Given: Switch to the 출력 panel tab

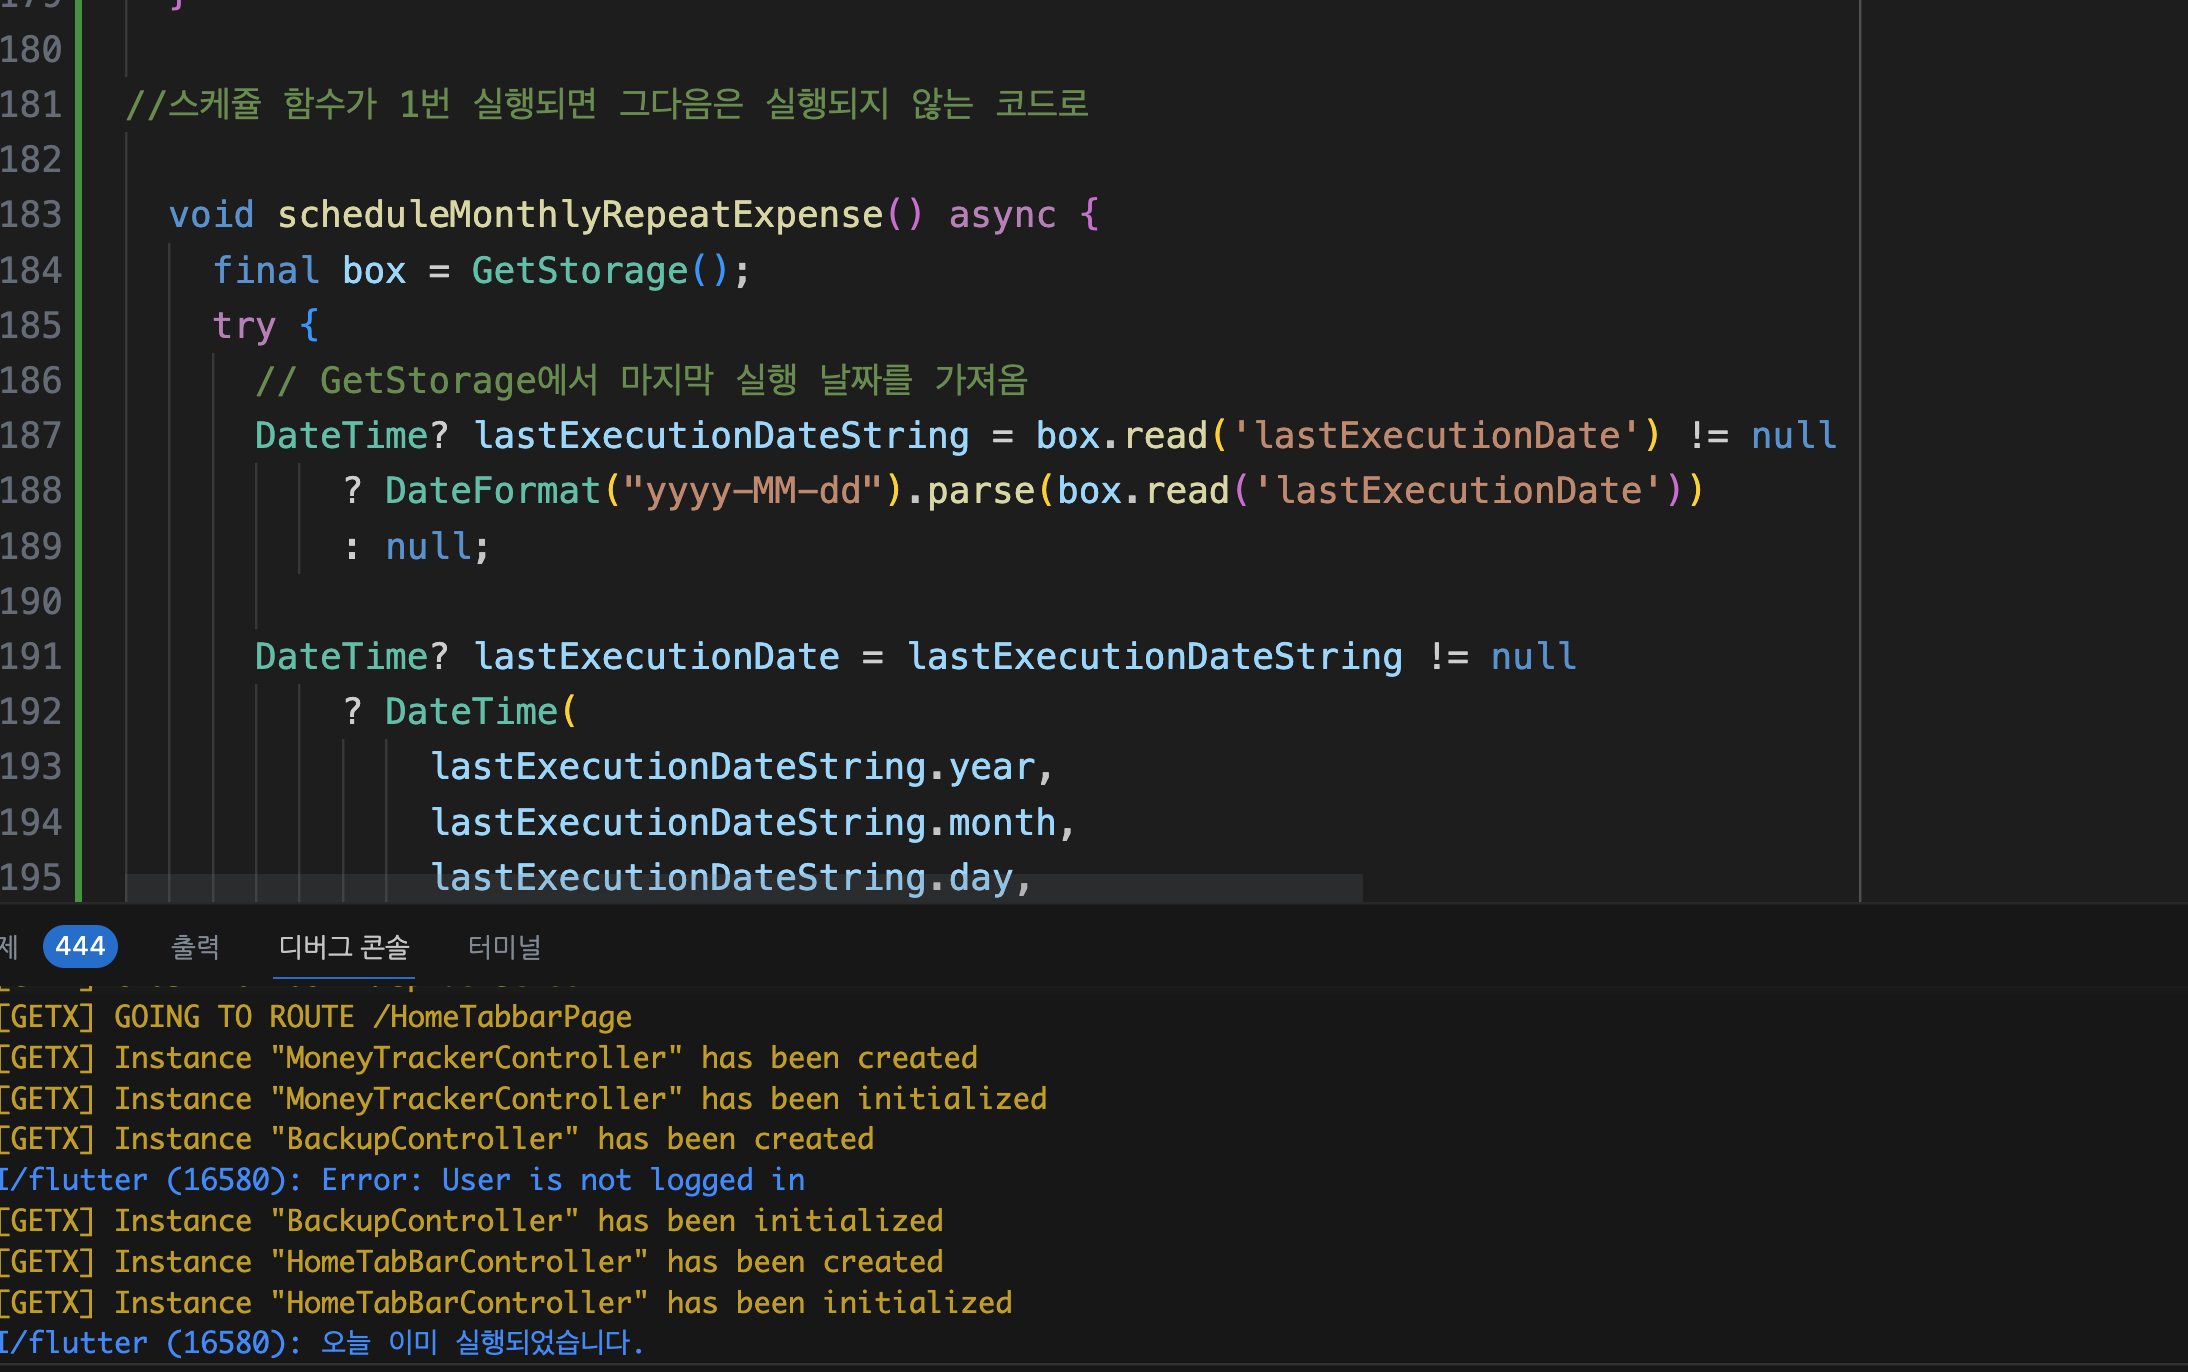Looking at the screenshot, I should (195, 946).
